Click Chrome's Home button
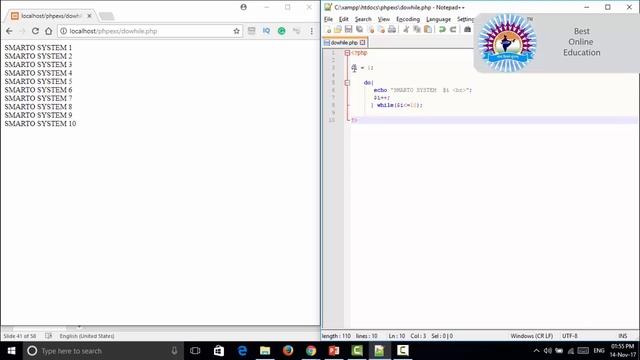The height and width of the screenshot is (360, 640). pos(49,31)
